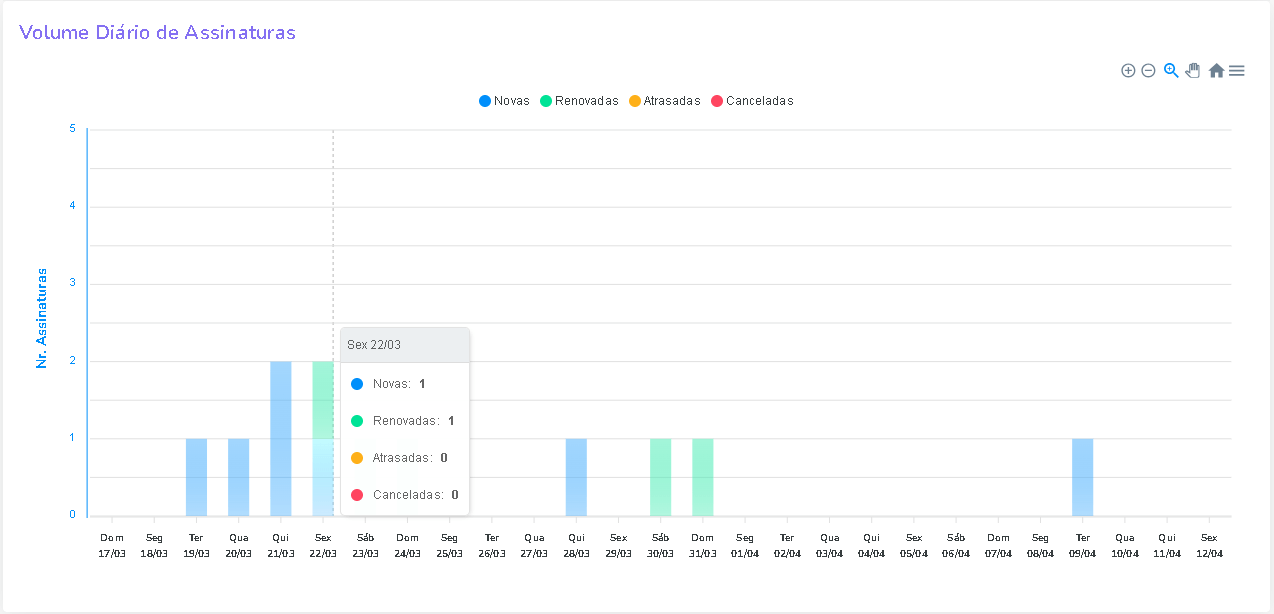The height and width of the screenshot is (614, 1274).
Task: Reset zoom with the home icon
Action: 1216,71
